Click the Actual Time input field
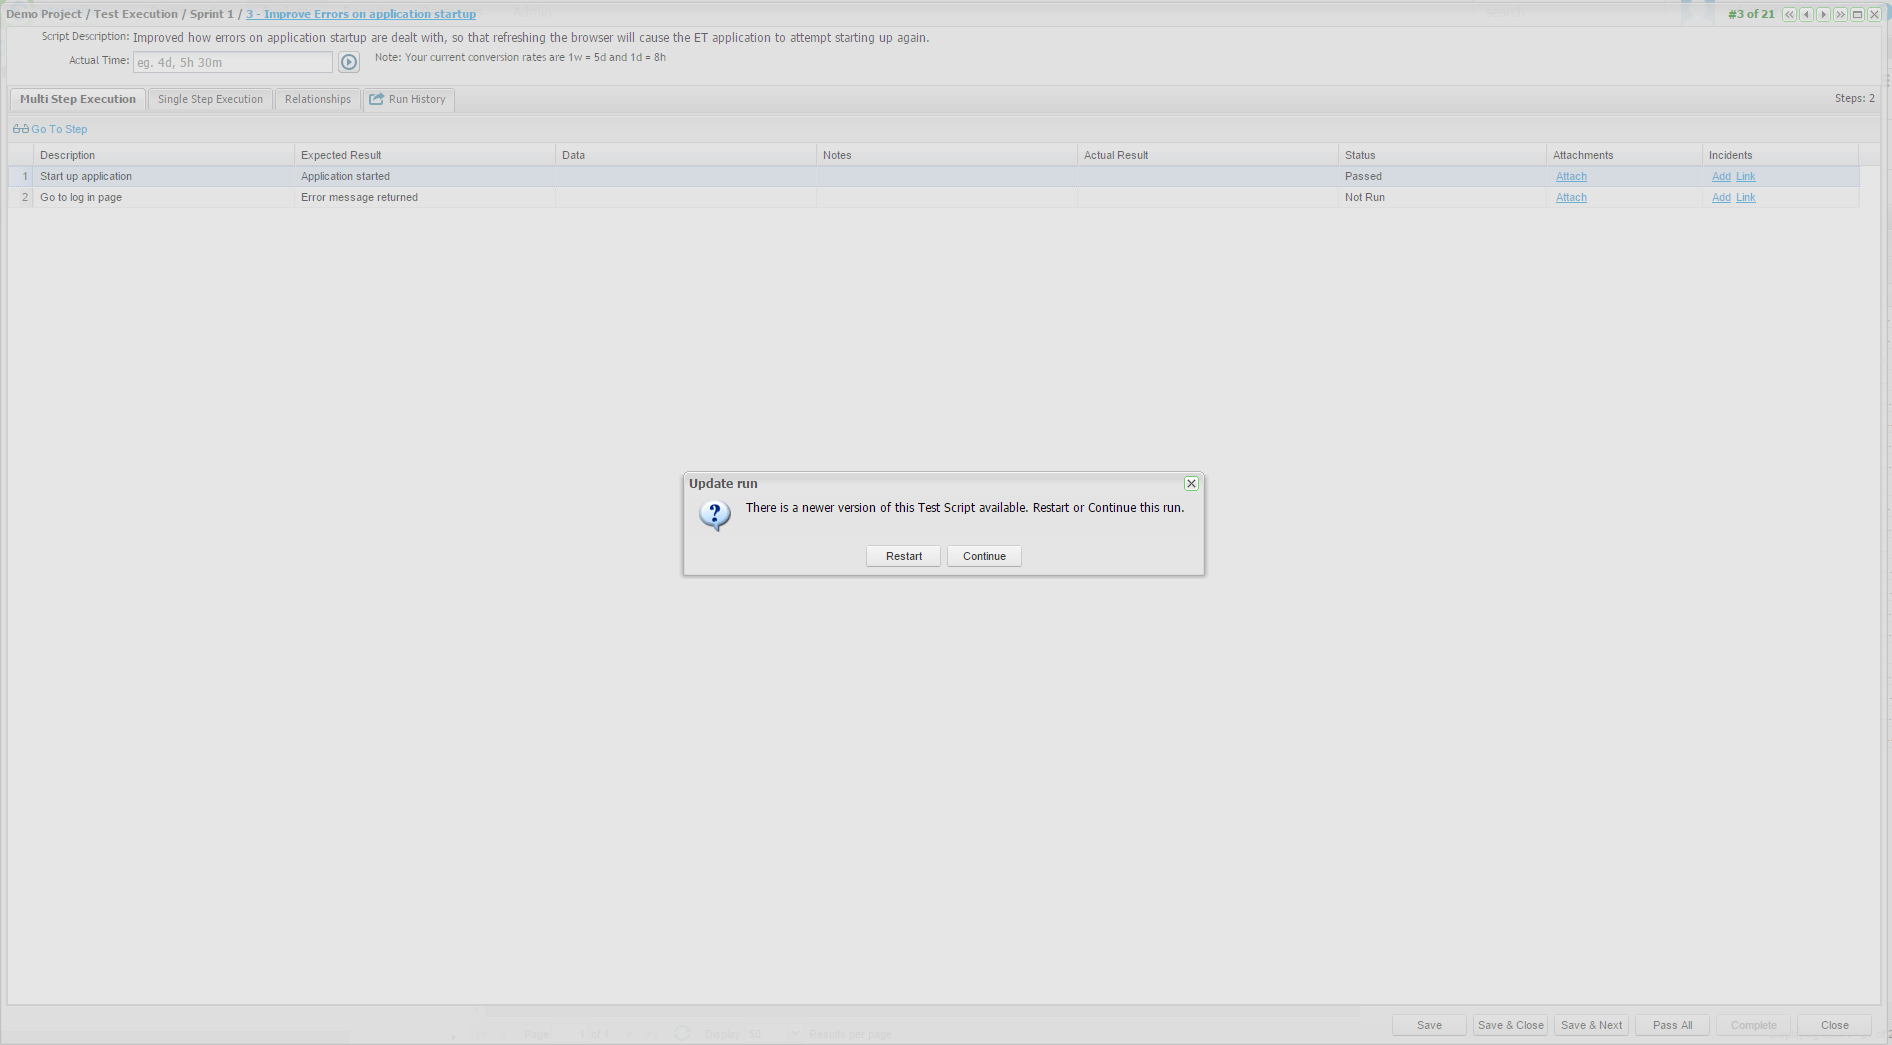 pyautogui.click(x=232, y=62)
